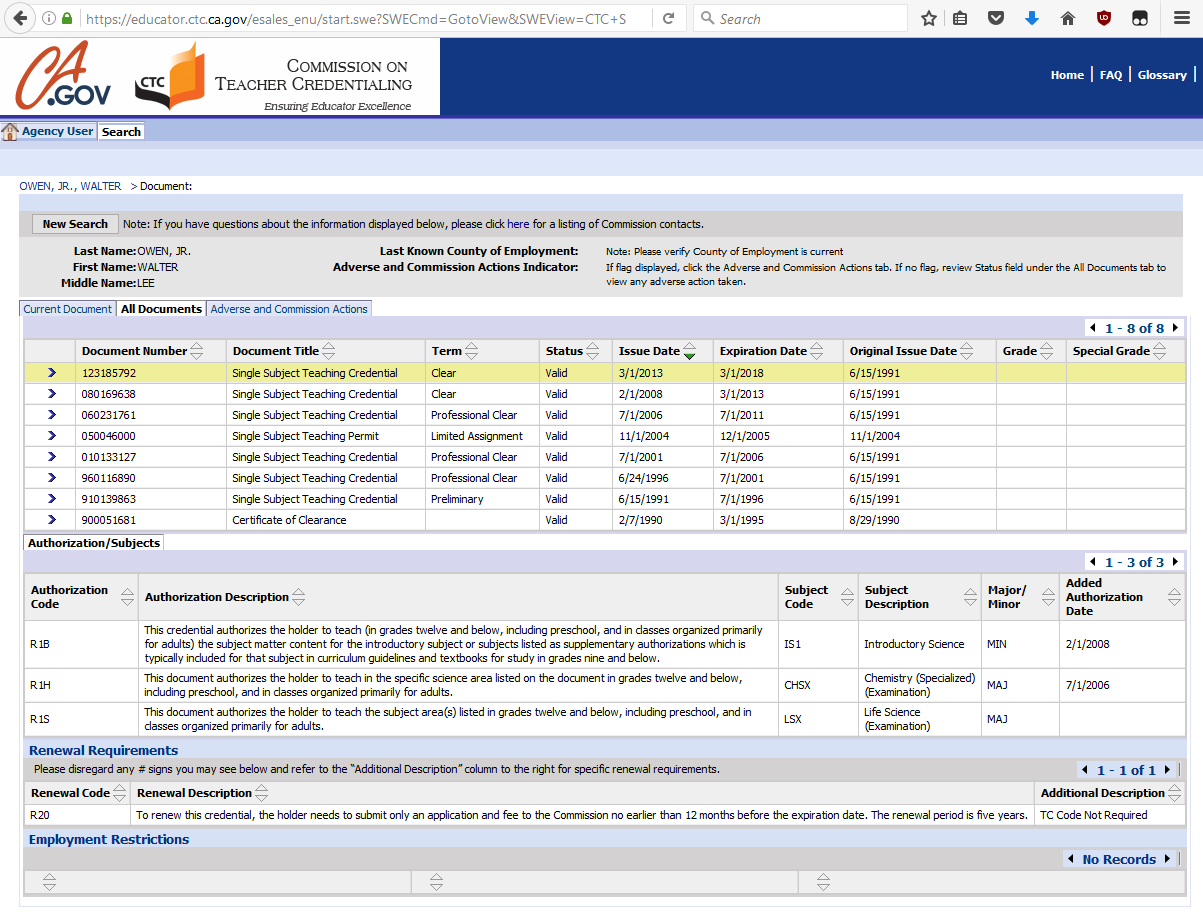The width and height of the screenshot is (1203, 917).
Task: Select row arrow for document 960116890
Action: [x=52, y=478]
